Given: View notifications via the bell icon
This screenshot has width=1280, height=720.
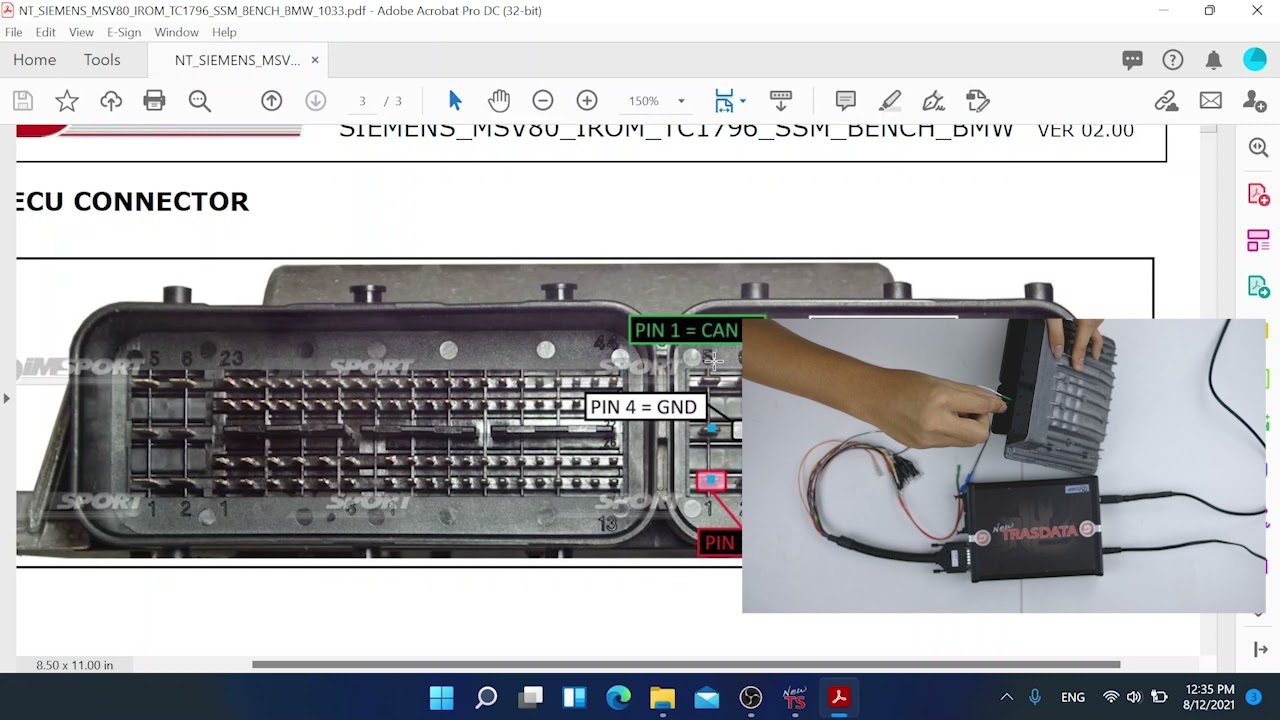Looking at the screenshot, I should coord(1213,60).
